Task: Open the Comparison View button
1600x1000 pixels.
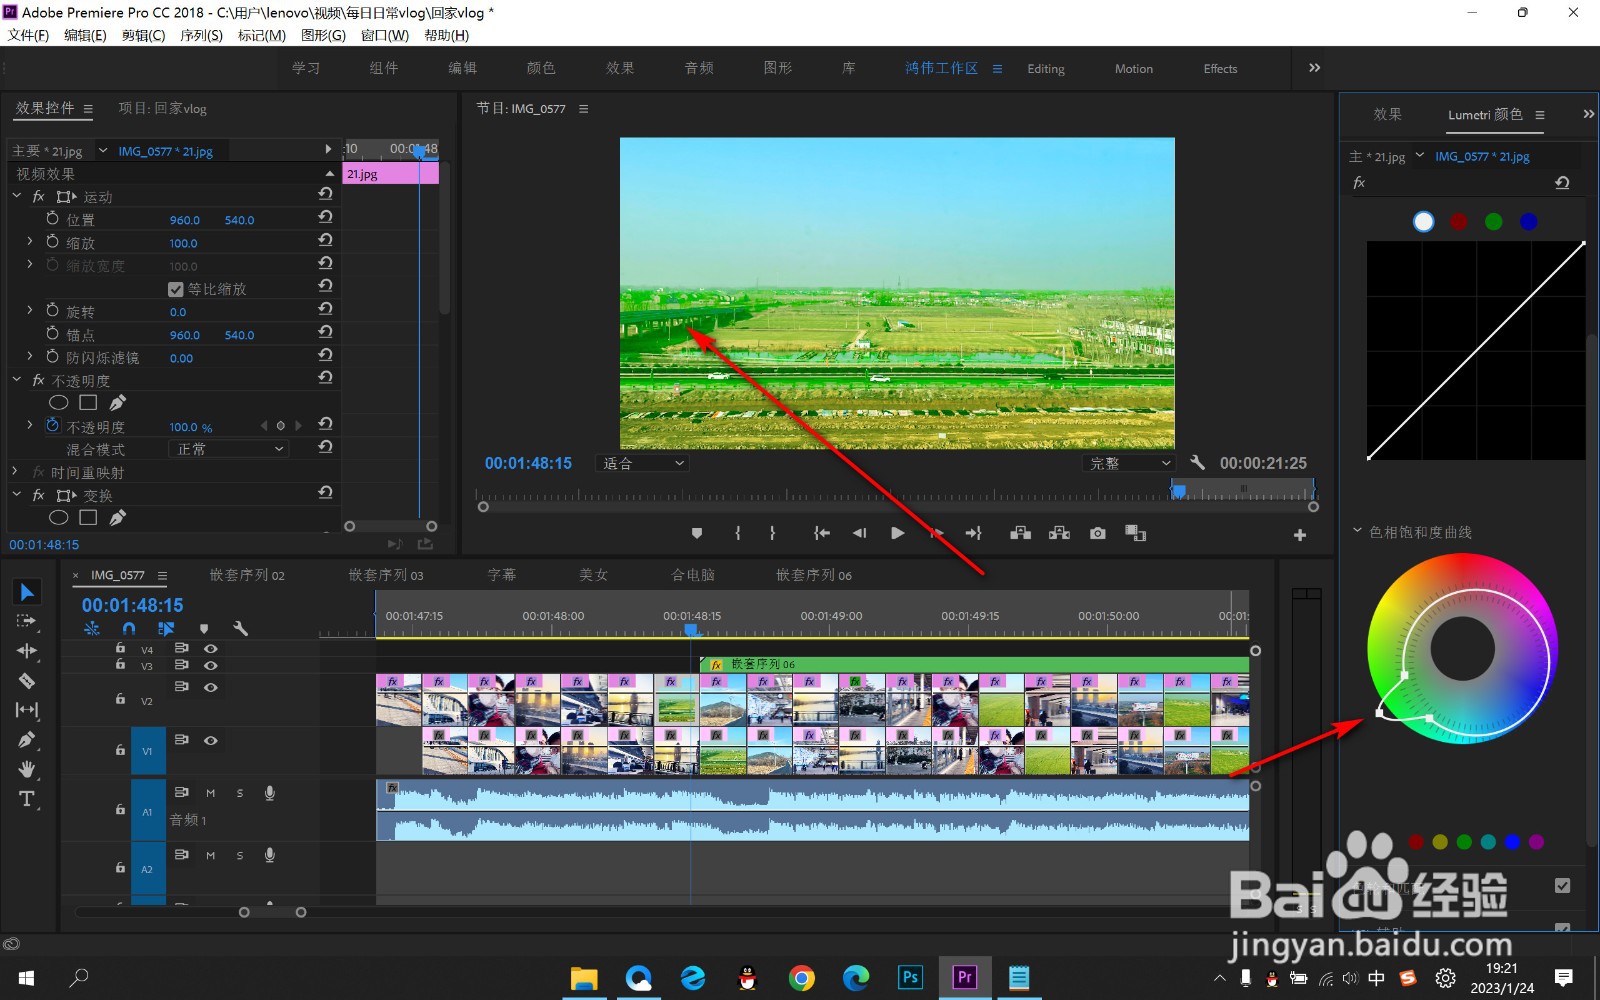Action: (x=1135, y=533)
